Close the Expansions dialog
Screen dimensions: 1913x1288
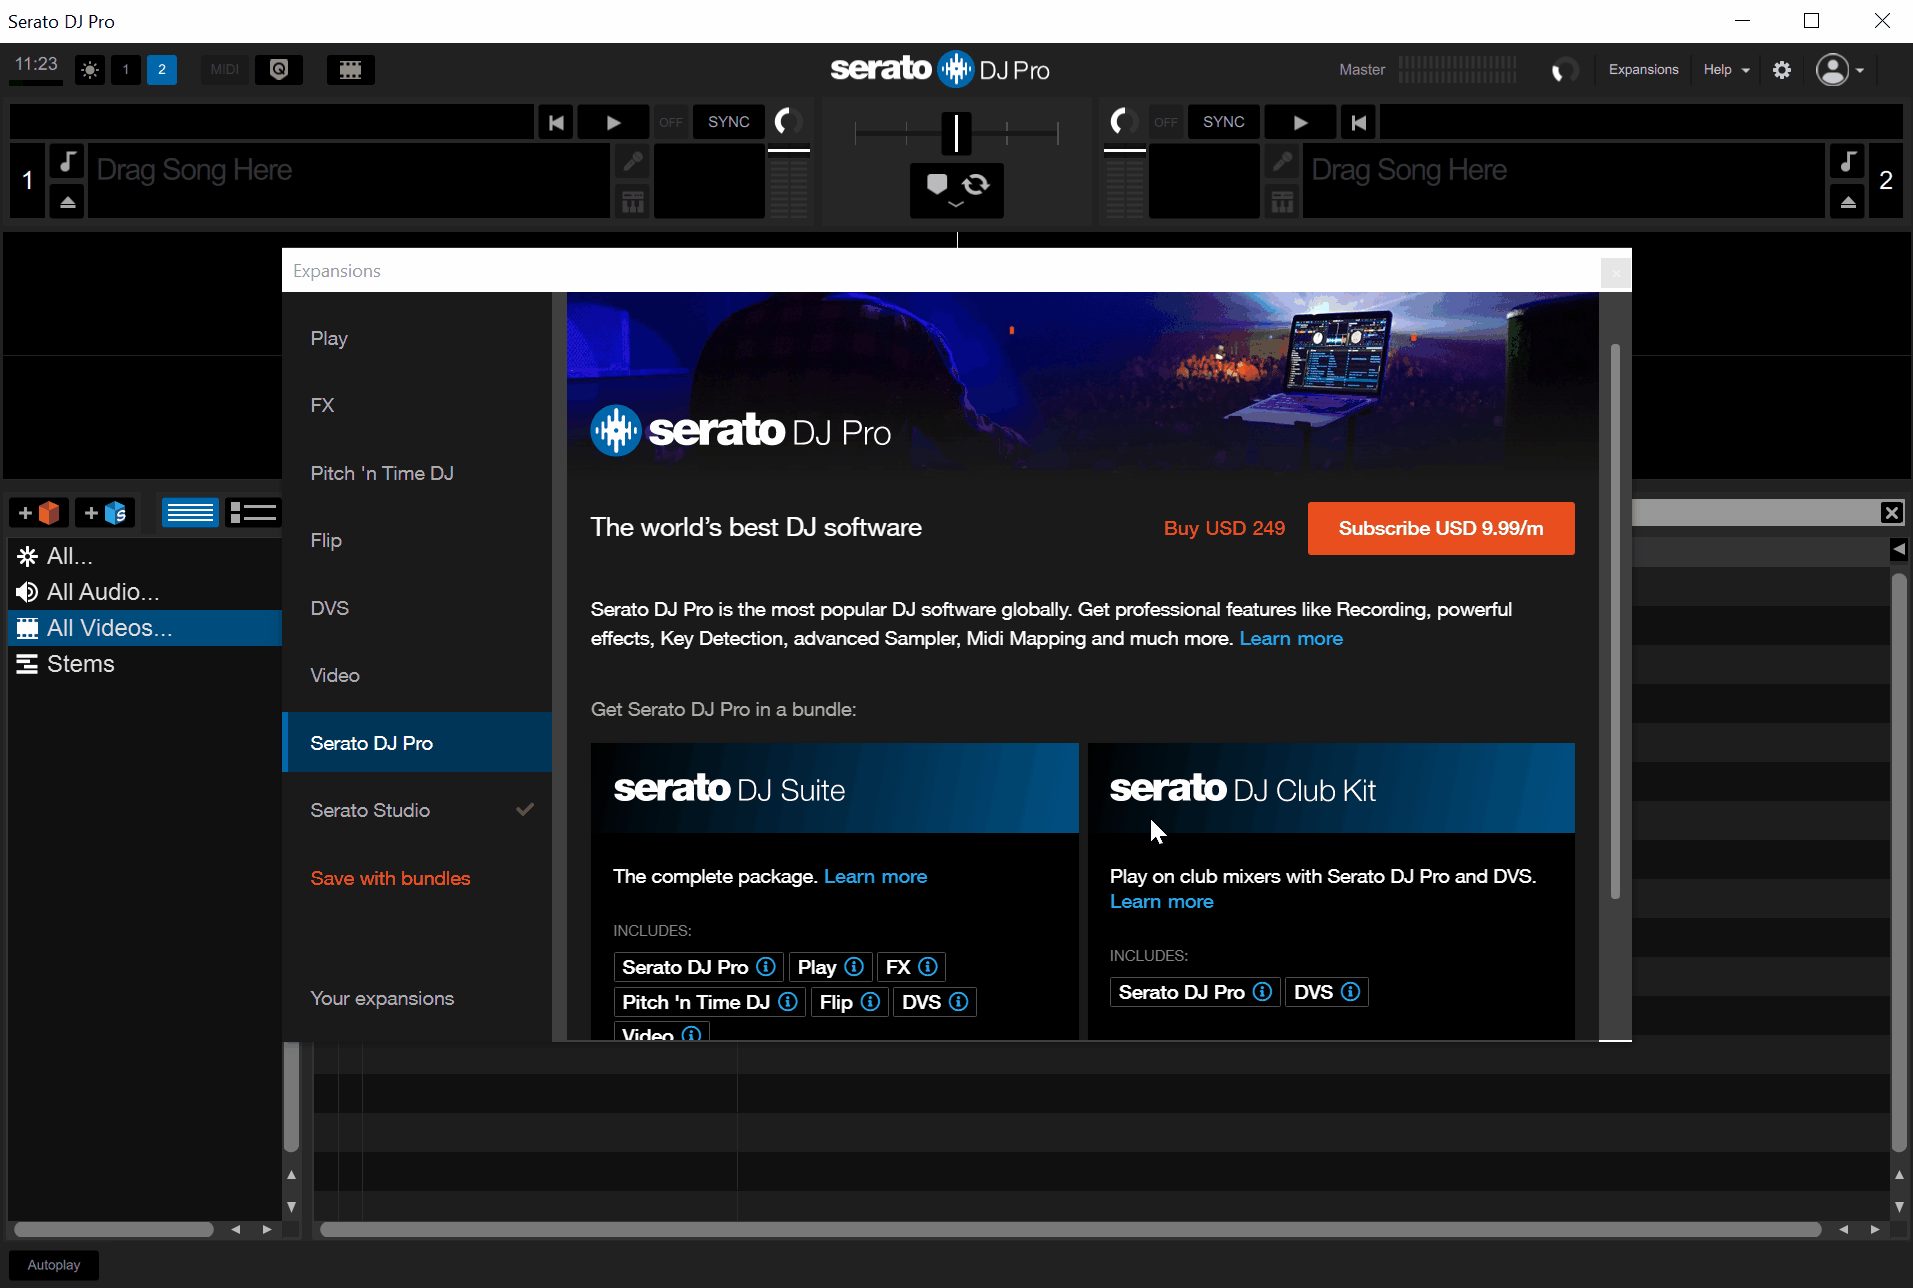(1615, 272)
